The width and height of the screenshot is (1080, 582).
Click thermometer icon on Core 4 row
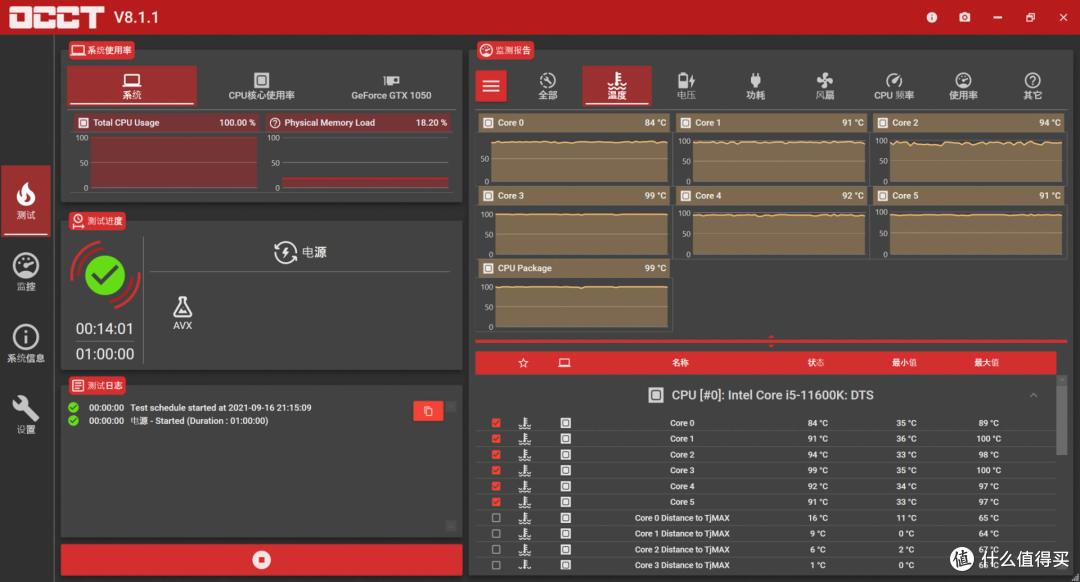[525, 486]
